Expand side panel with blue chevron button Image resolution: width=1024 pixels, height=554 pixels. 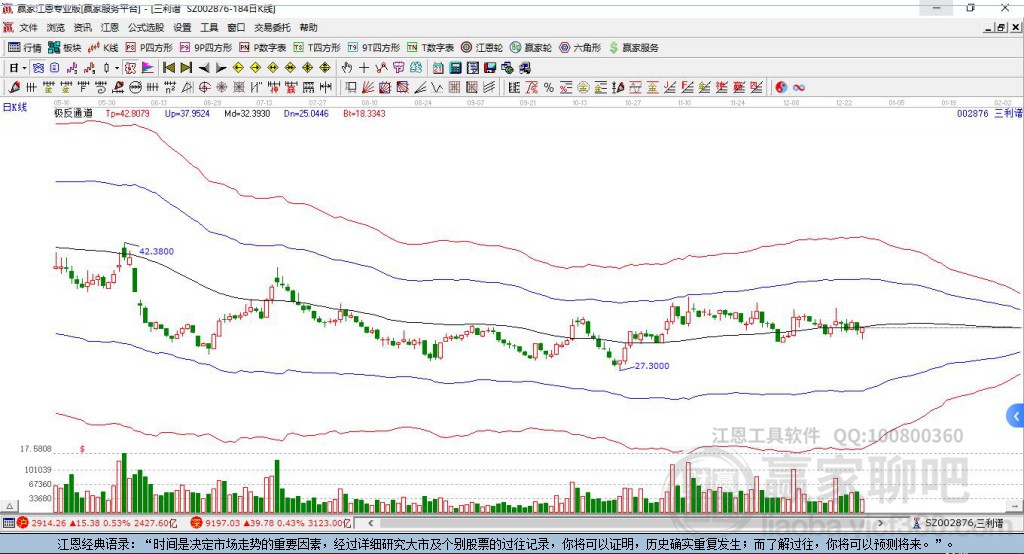point(1015,416)
